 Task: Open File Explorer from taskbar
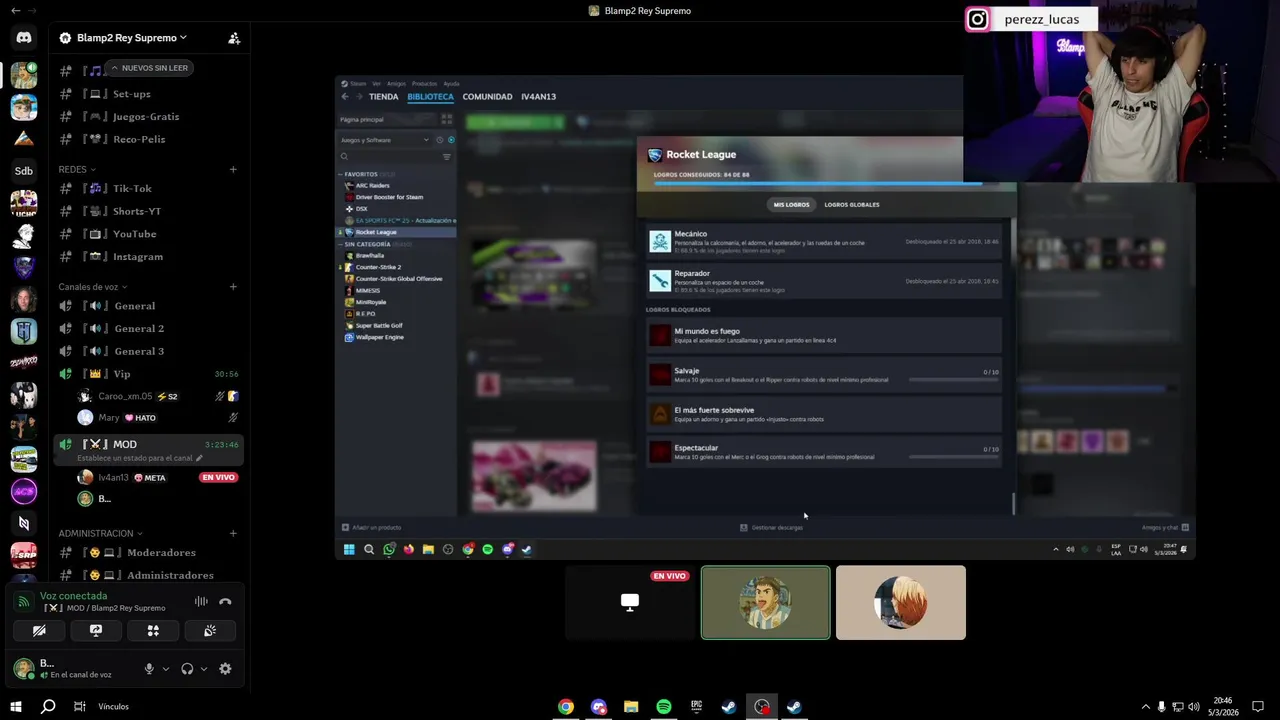631,707
